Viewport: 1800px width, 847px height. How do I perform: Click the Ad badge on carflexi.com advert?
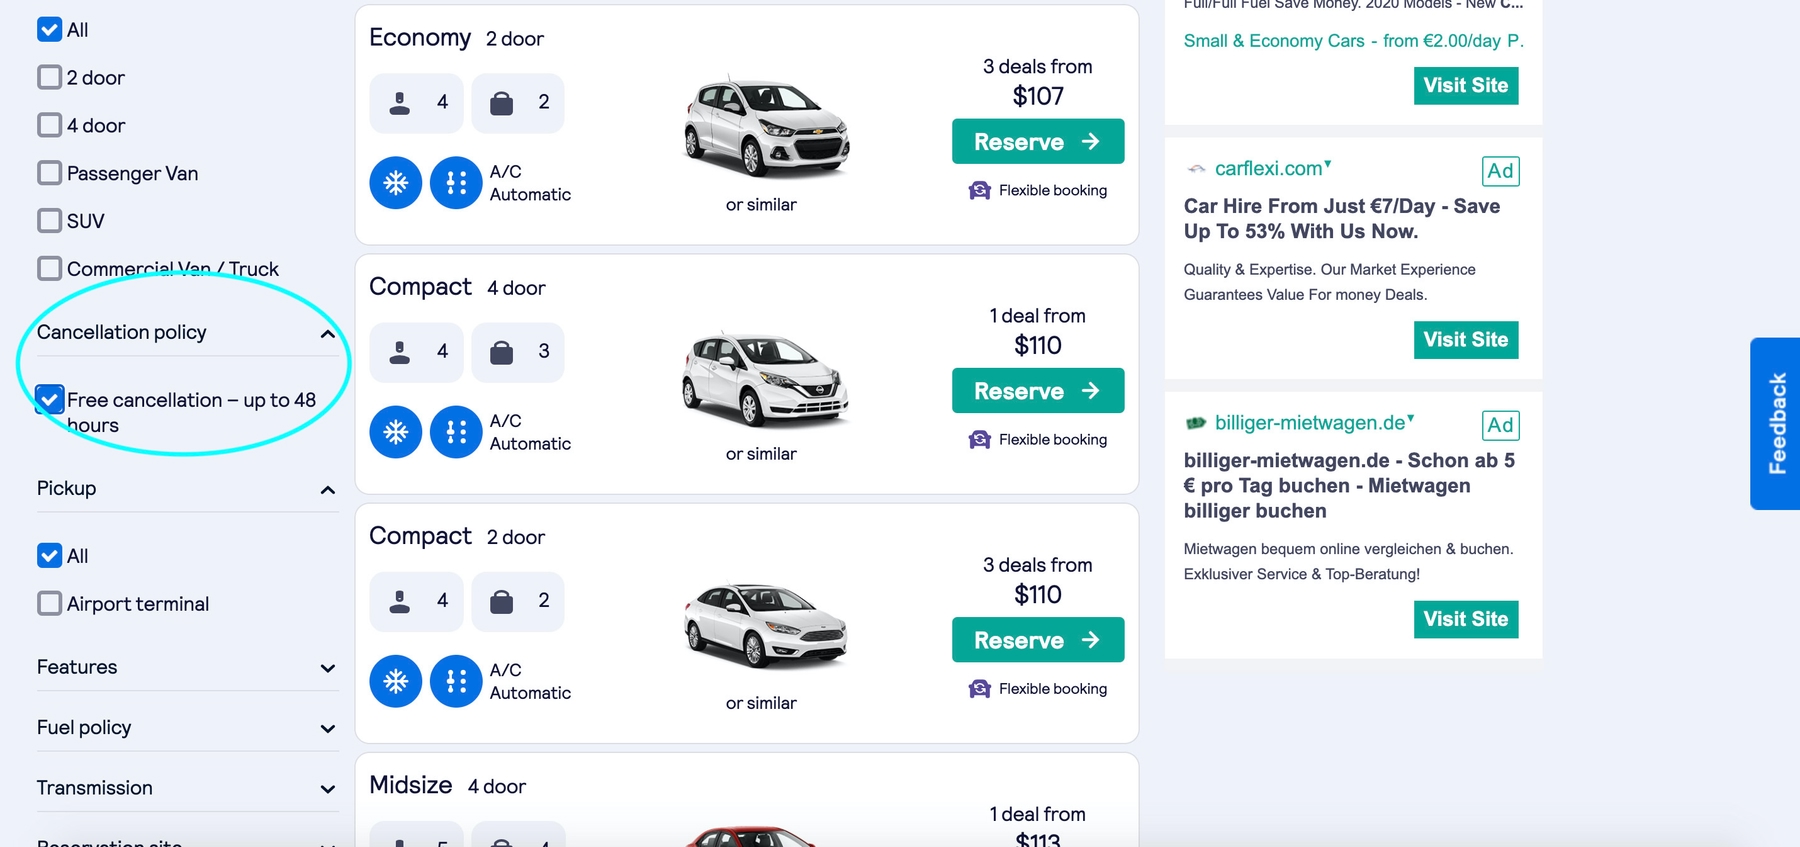click(1500, 171)
